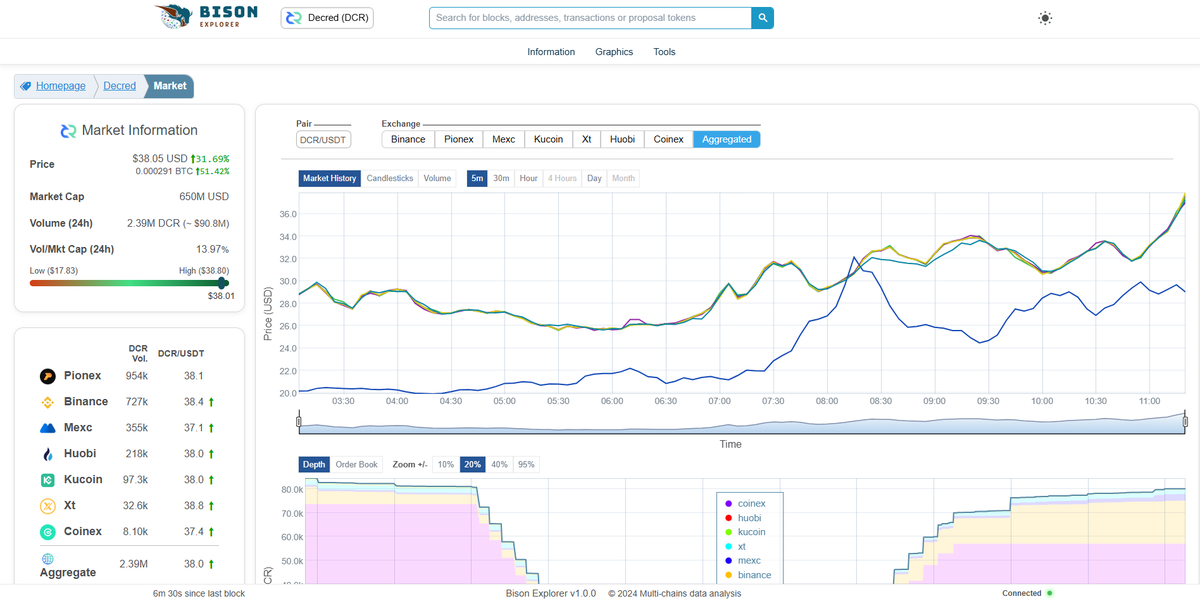Click the green Connected status indicator

point(1050,593)
